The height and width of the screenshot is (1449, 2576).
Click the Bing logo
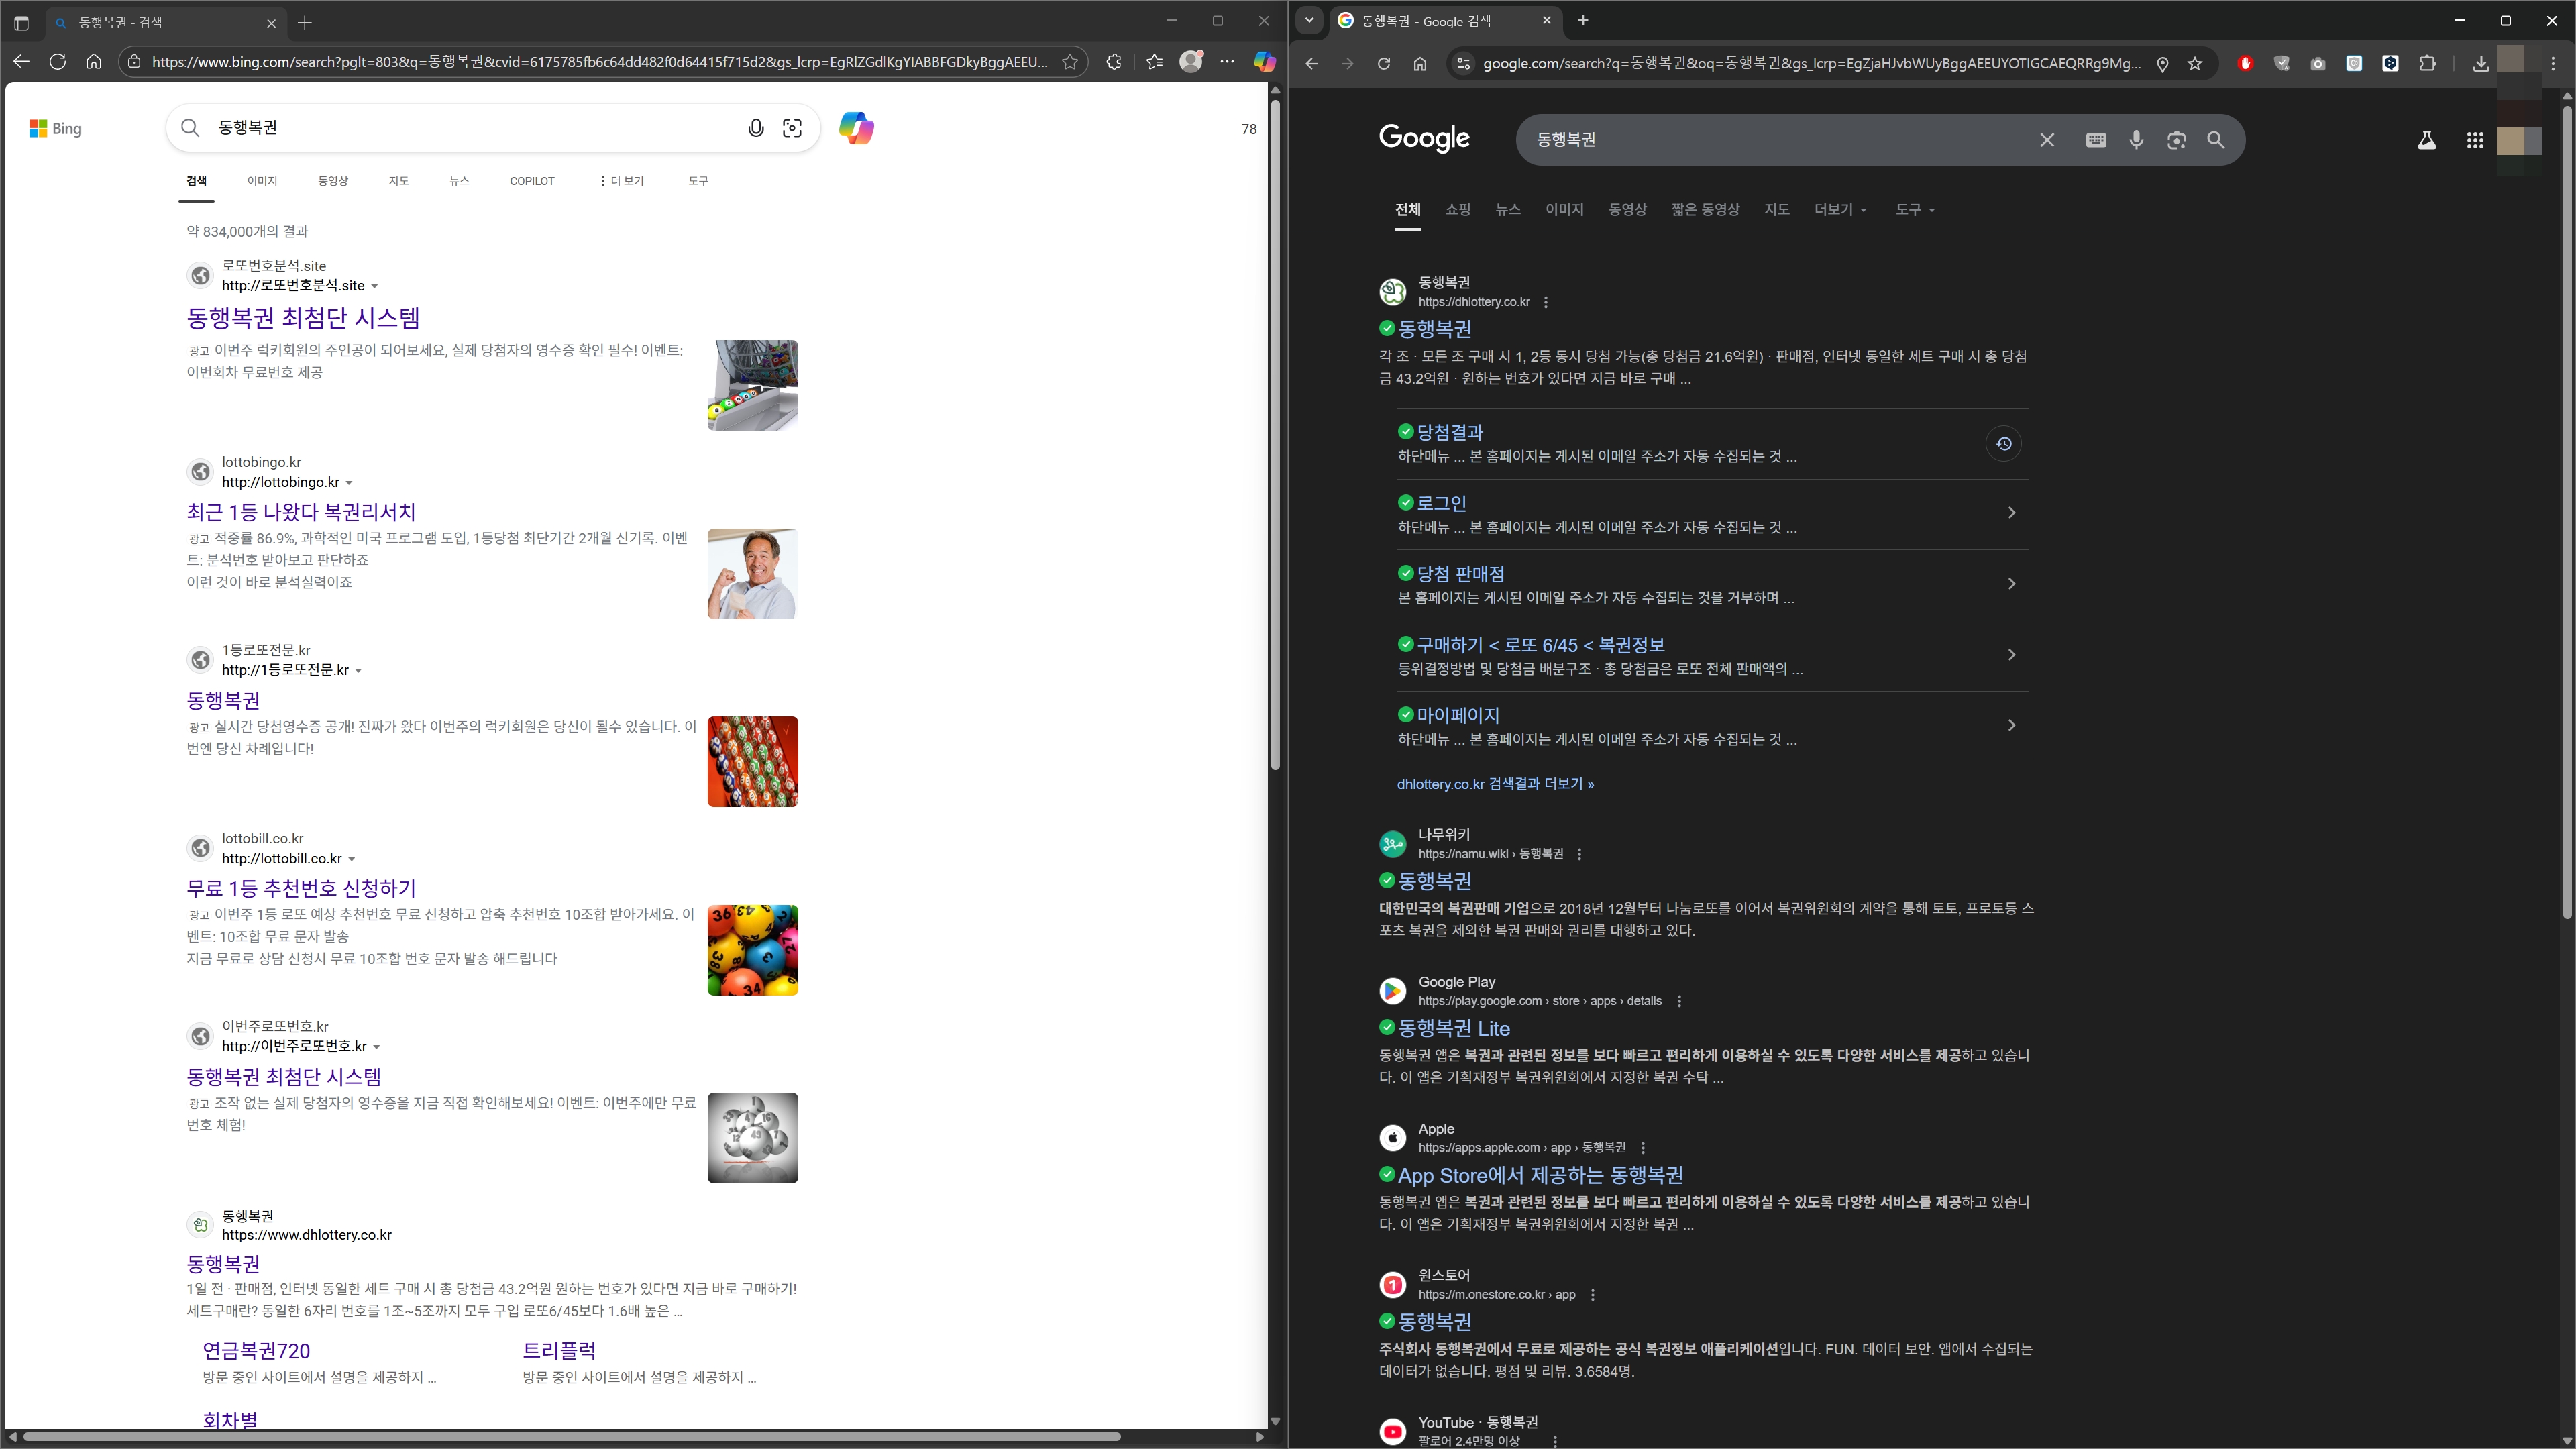[56, 128]
